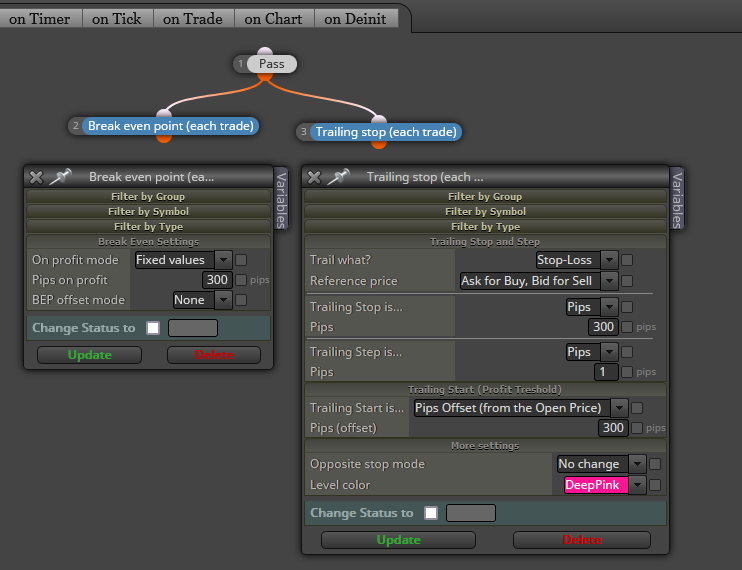Open the Reference price dropdown
742x570 pixels.
coord(539,281)
